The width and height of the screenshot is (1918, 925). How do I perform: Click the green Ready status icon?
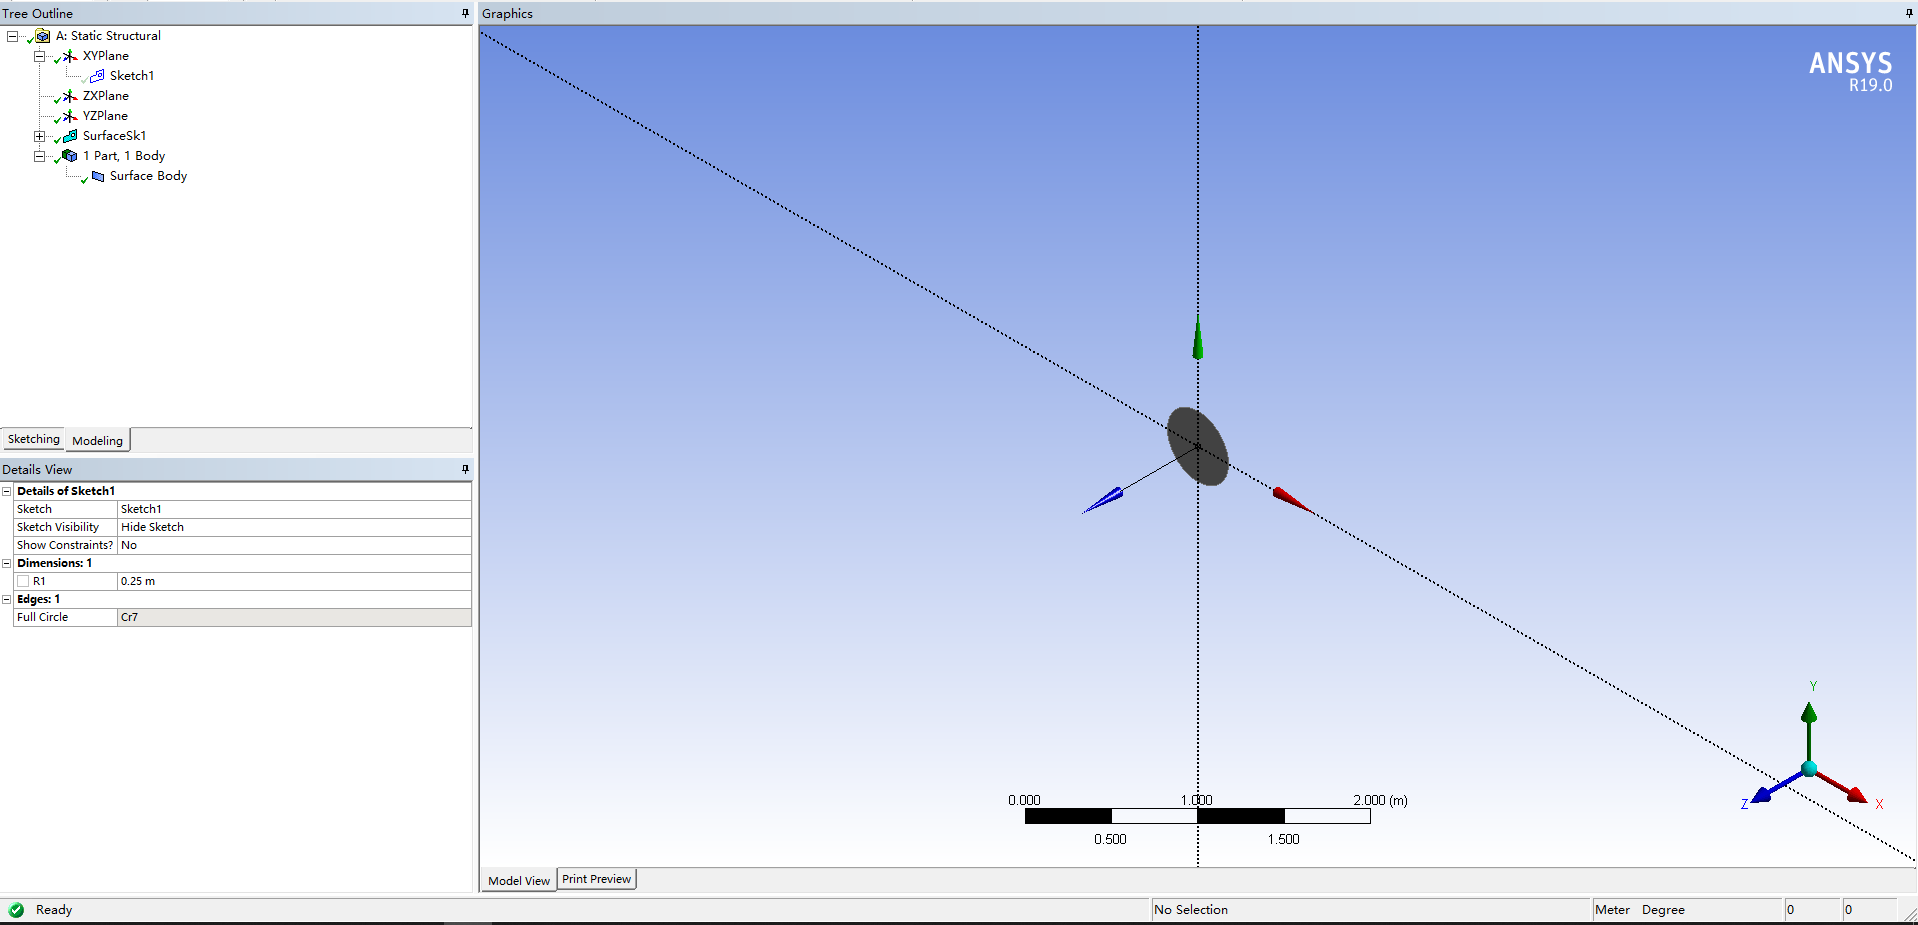point(17,910)
